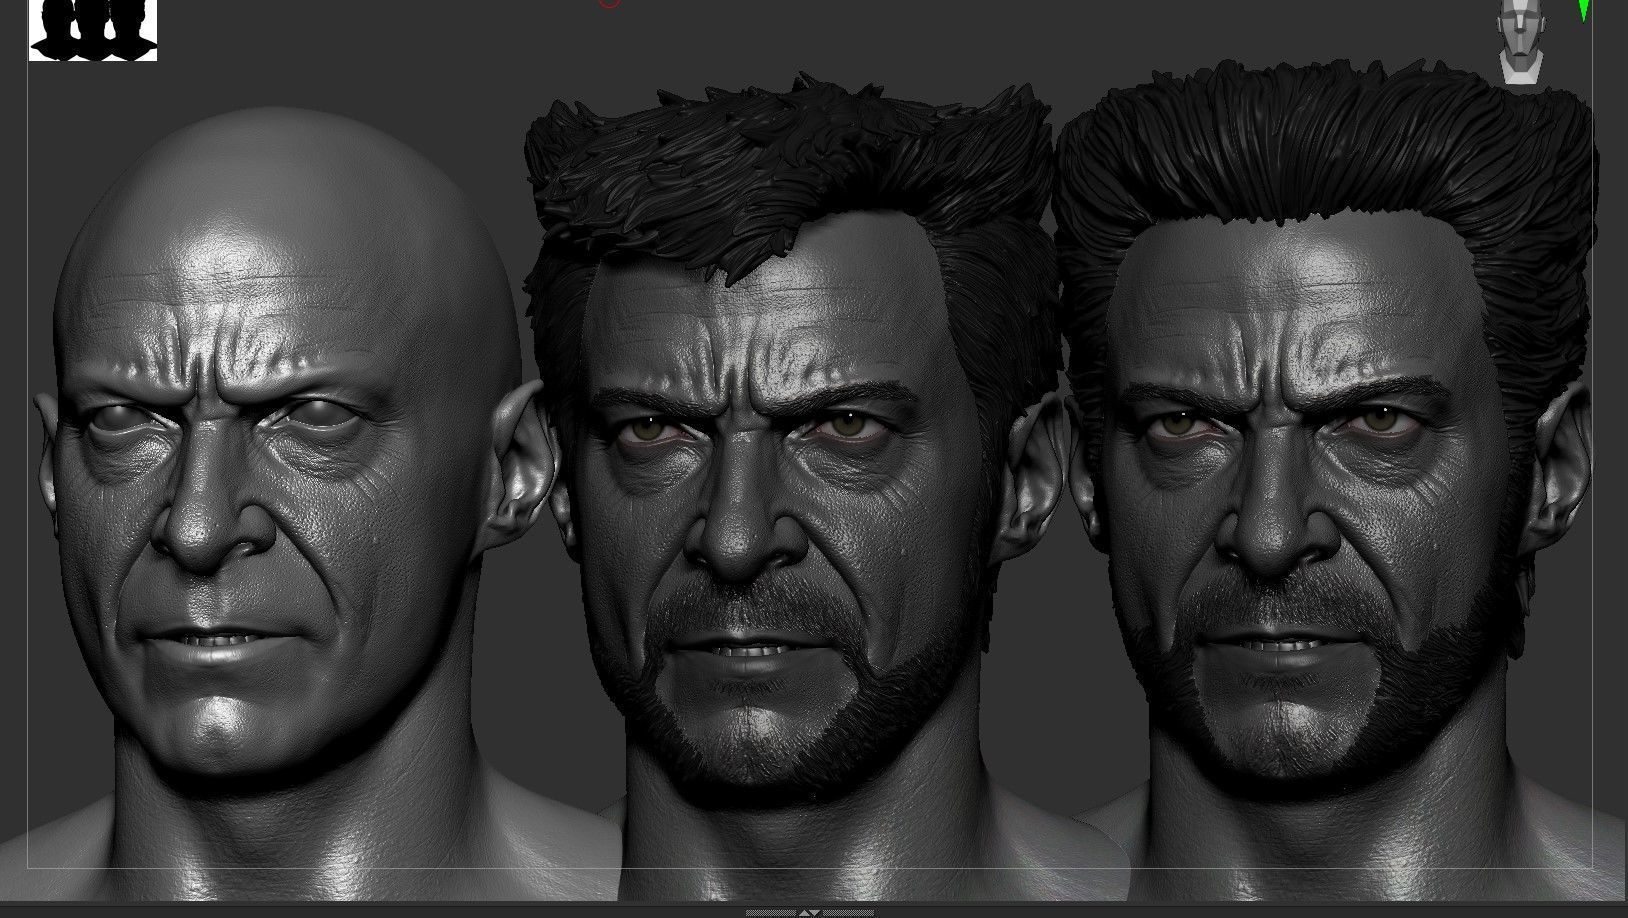The image size is (1628, 918).
Task: Click the CamView head orientation icon
Action: pos(1522,42)
